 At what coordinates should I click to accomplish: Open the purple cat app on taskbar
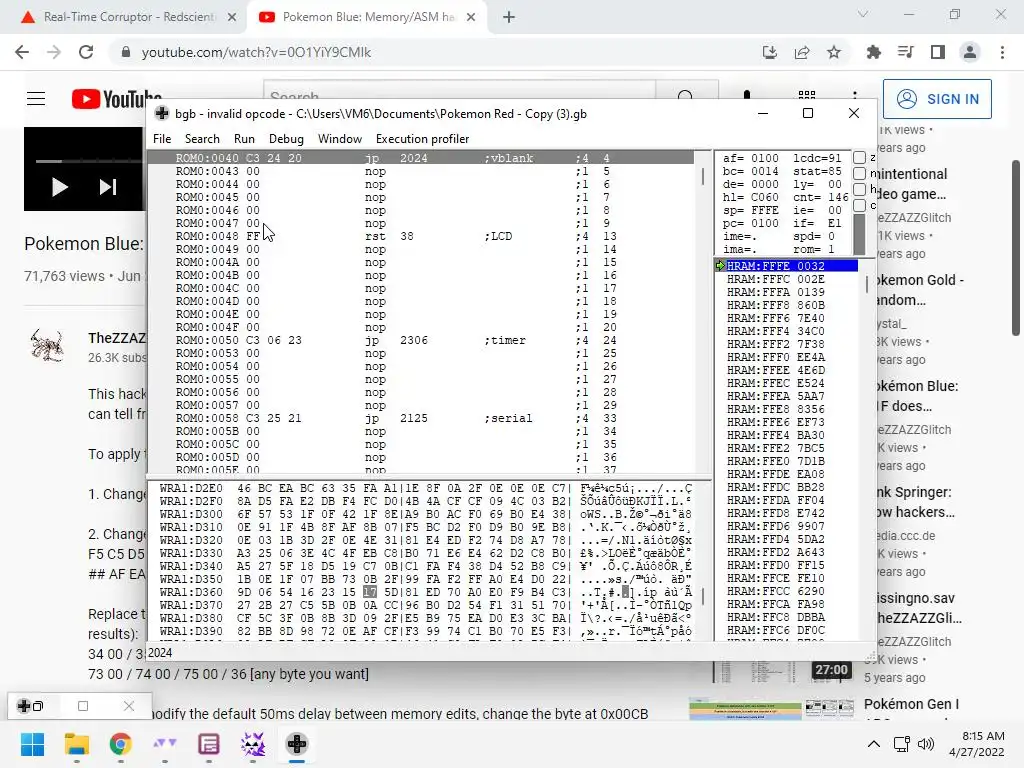pos(253,744)
